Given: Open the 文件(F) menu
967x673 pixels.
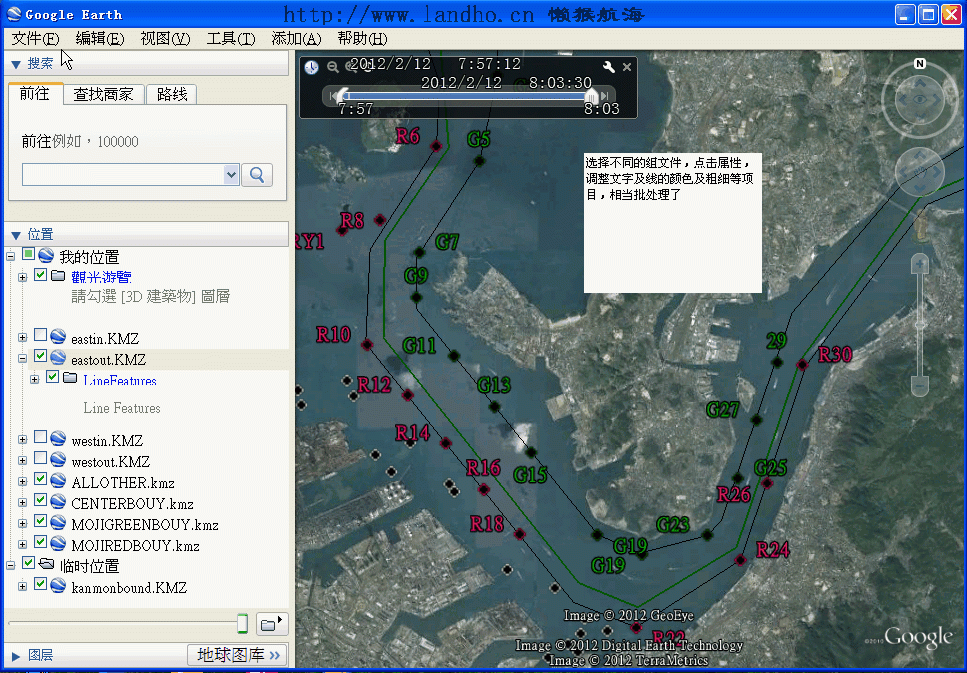Looking at the screenshot, I should [35, 39].
